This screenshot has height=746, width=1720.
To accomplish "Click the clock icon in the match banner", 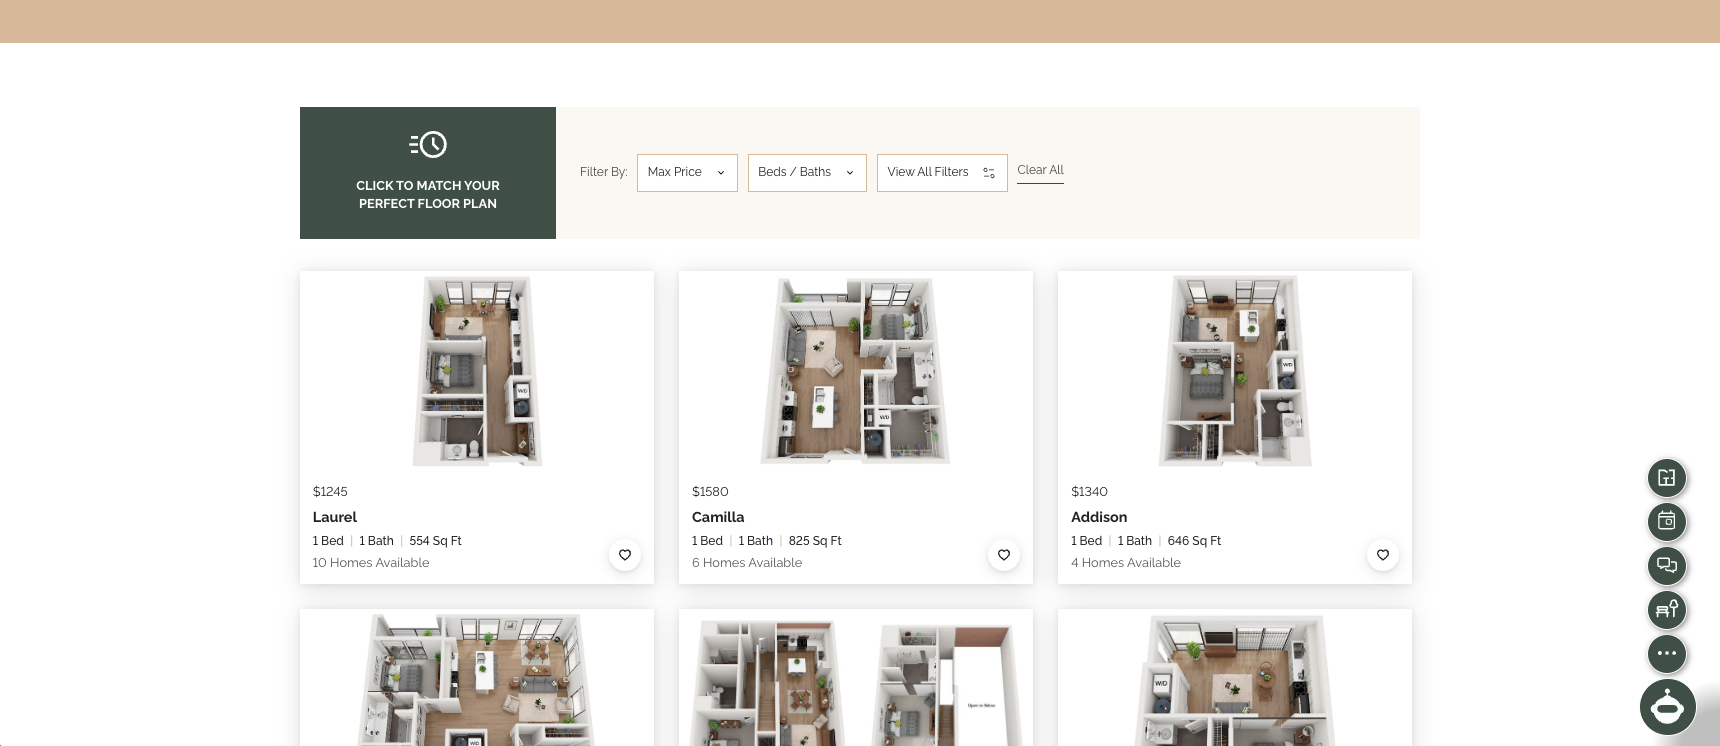I will (428, 145).
